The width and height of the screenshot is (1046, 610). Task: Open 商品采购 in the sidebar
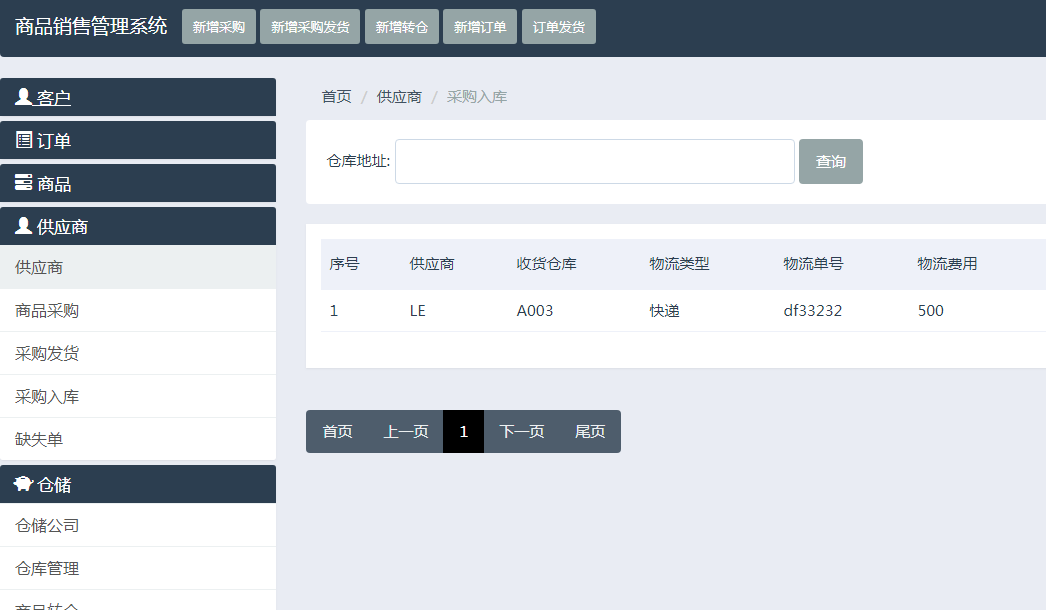tap(47, 311)
